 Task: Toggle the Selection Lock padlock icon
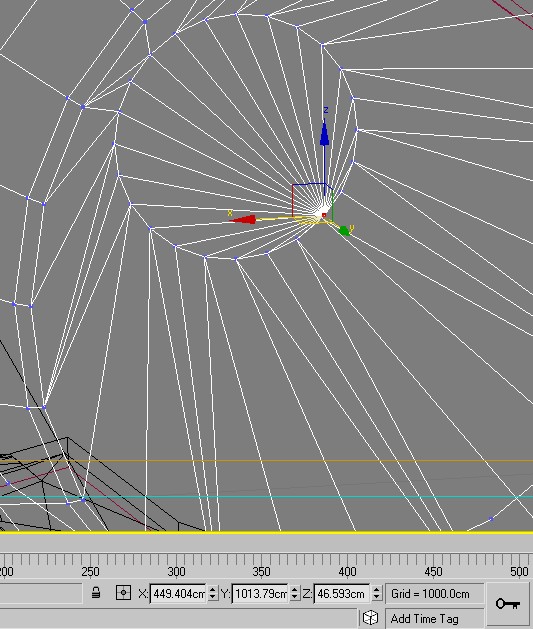pos(95,593)
